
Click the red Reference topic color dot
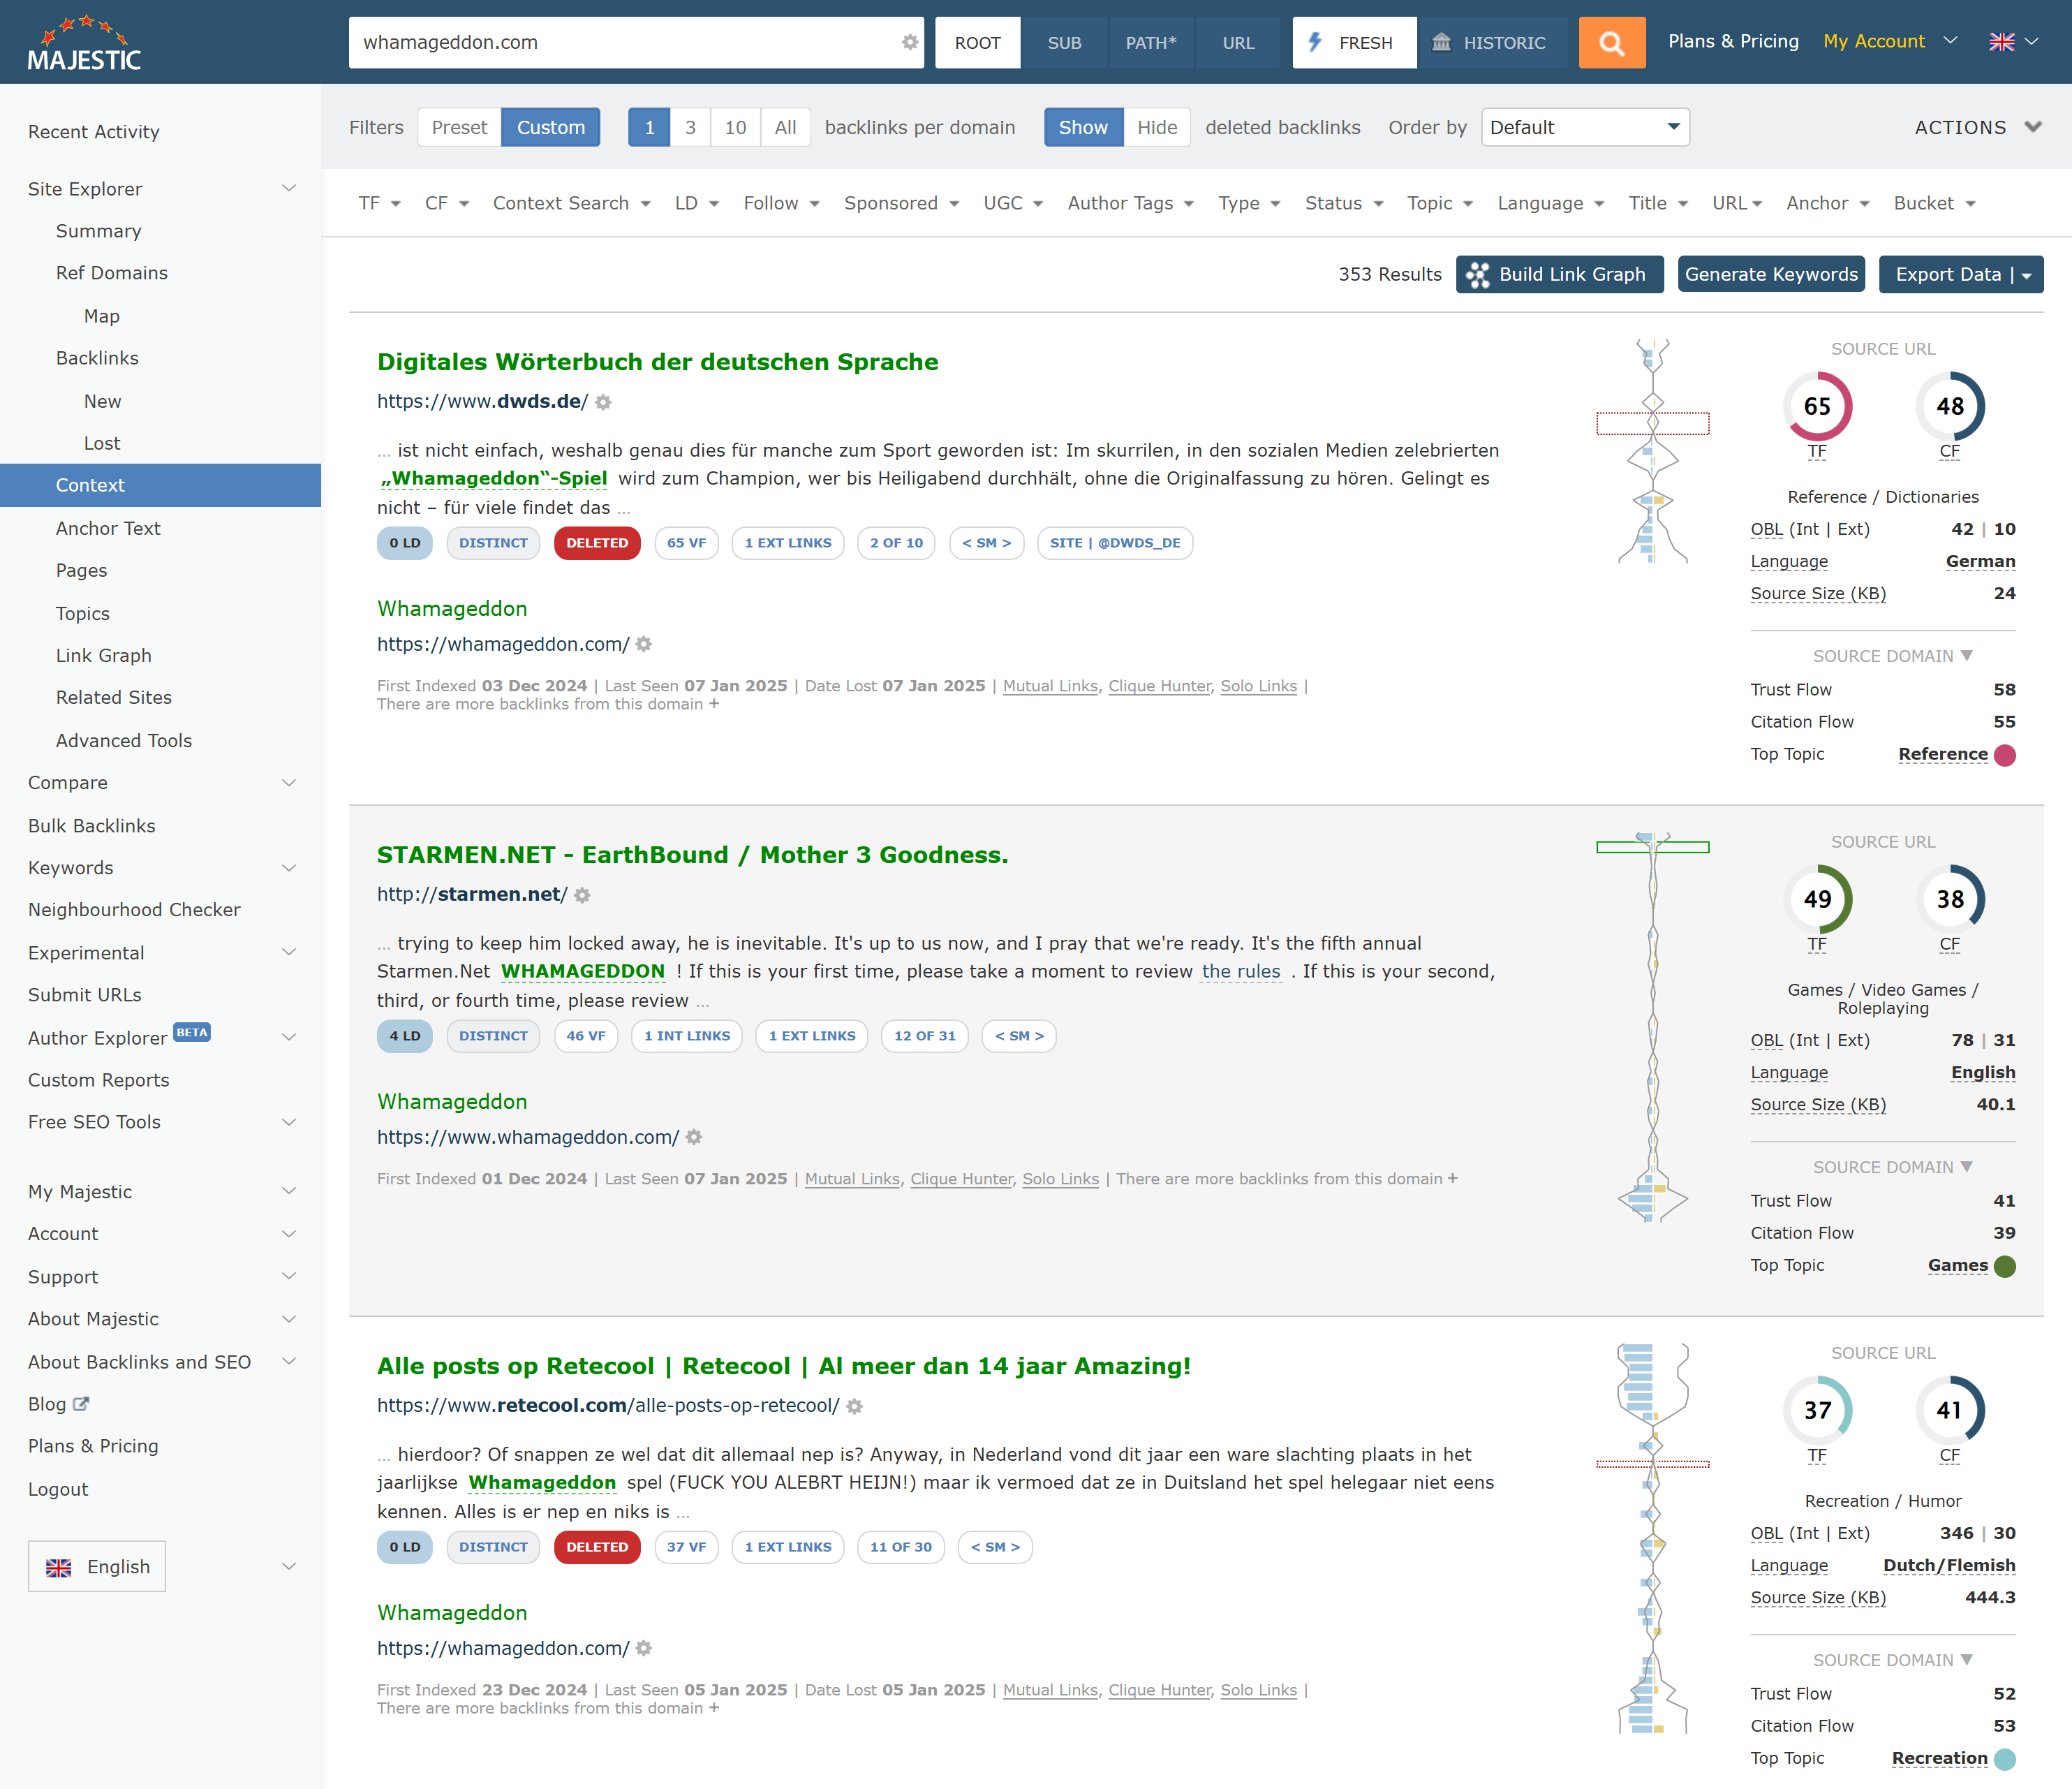2003,755
